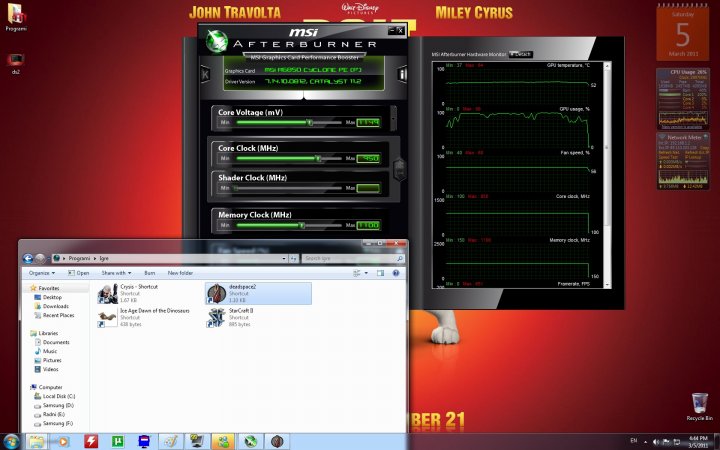Refresh the Igre folder view

click(x=294, y=259)
